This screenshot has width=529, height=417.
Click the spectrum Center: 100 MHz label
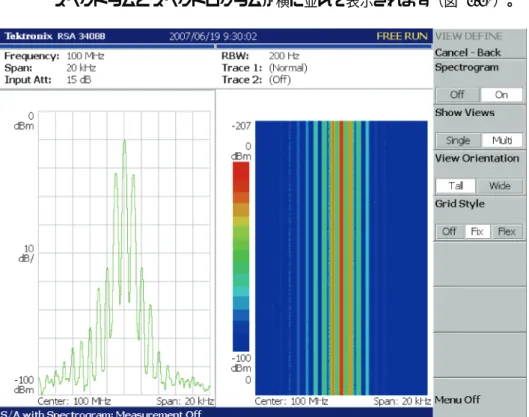74,401
